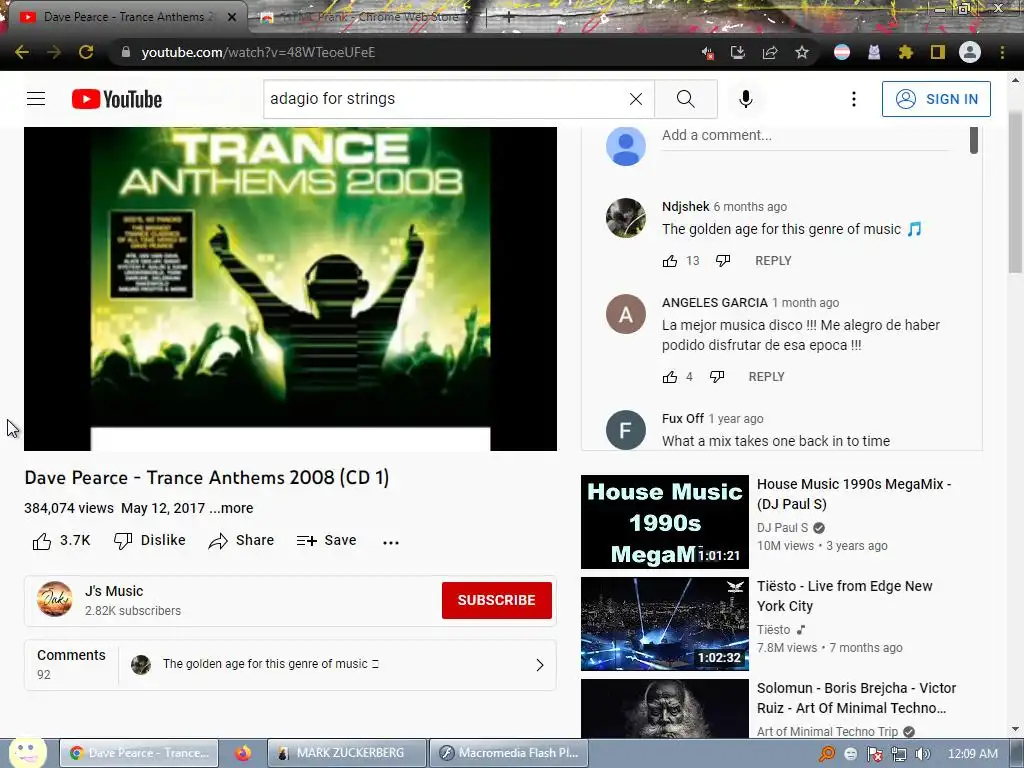Click the page vertical scrollbar thumb

(x=1015, y=192)
